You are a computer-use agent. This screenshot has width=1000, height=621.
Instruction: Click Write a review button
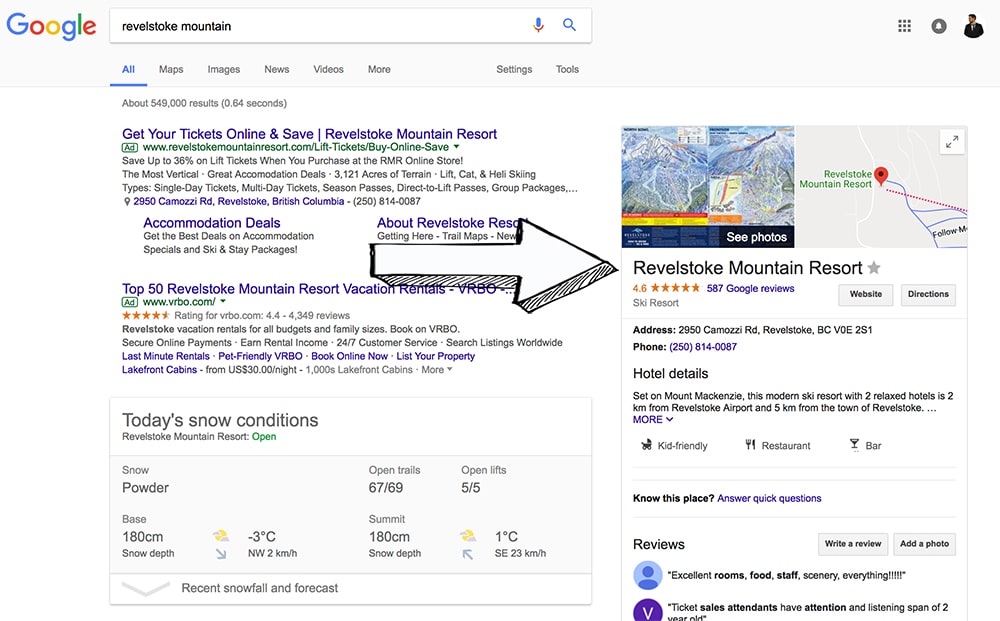coord(853,544)
